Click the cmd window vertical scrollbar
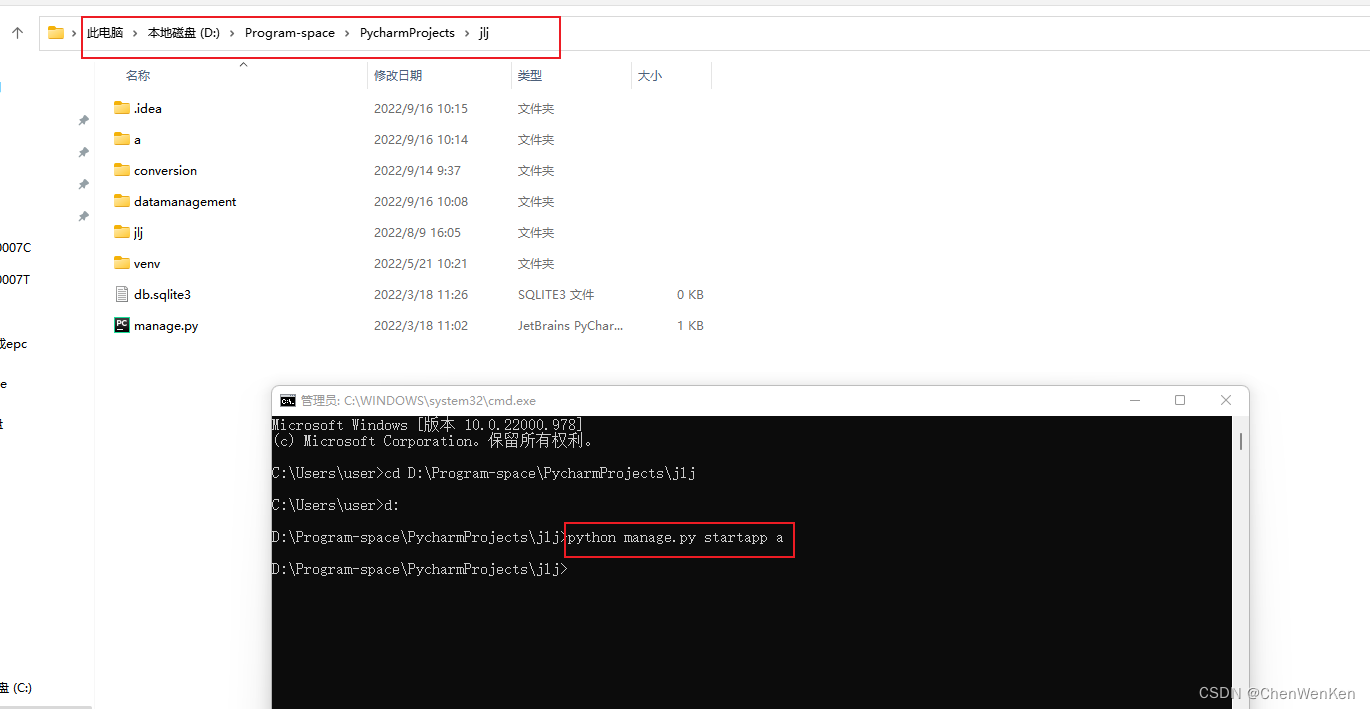Image resolution: width=1370 pixels, height=709 pixels. click(1240, 440)
